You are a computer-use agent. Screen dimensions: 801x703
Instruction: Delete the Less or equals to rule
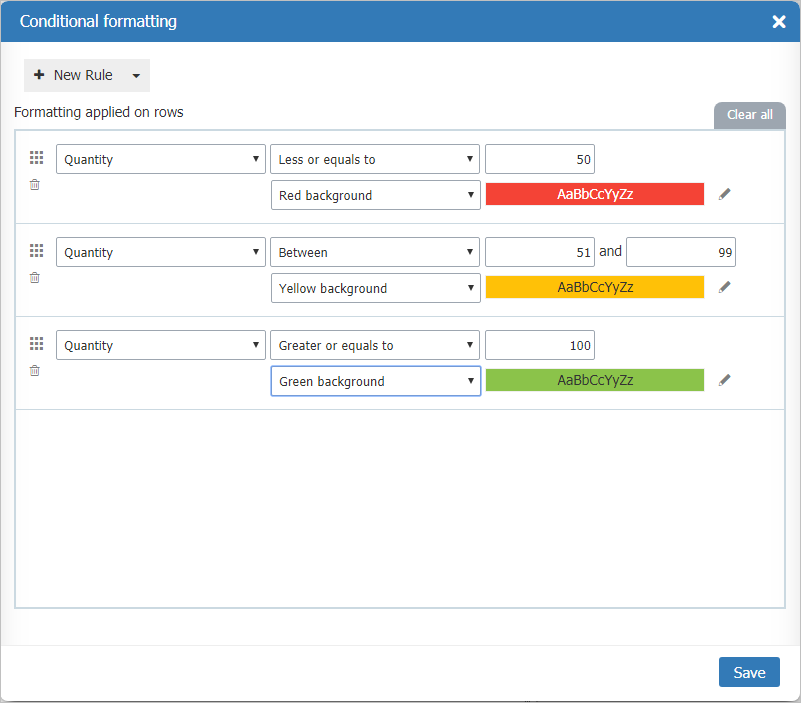point(35,185)
